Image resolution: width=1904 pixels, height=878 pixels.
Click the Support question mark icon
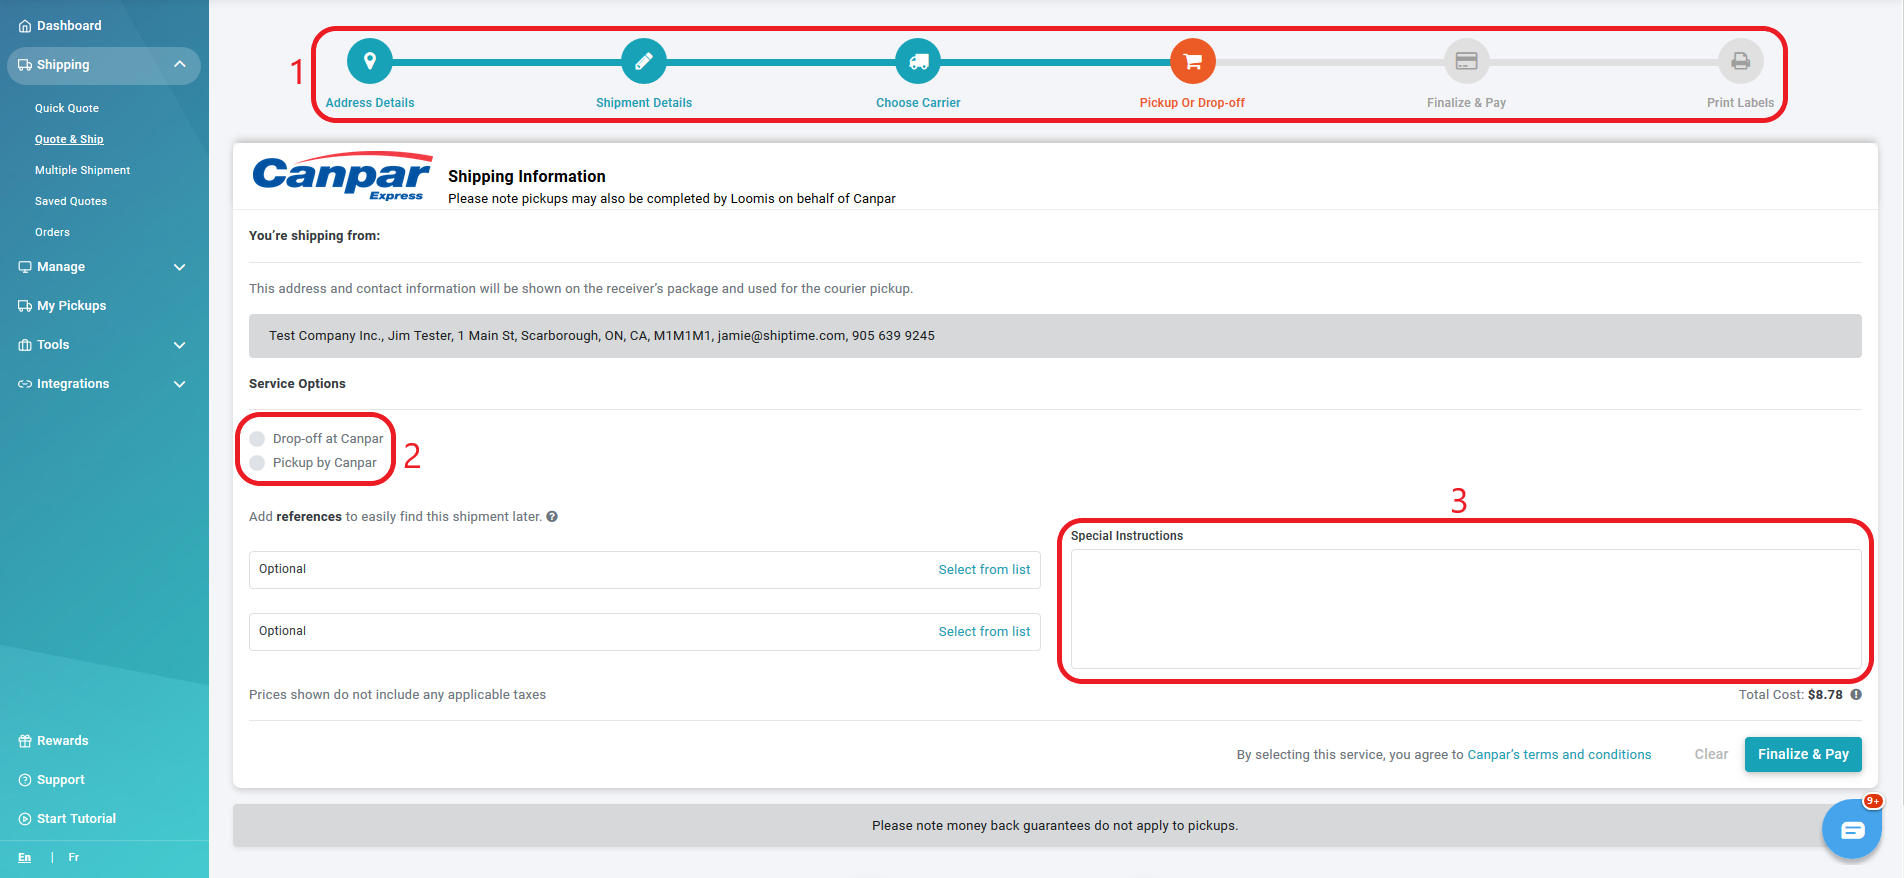click(25, 780)
